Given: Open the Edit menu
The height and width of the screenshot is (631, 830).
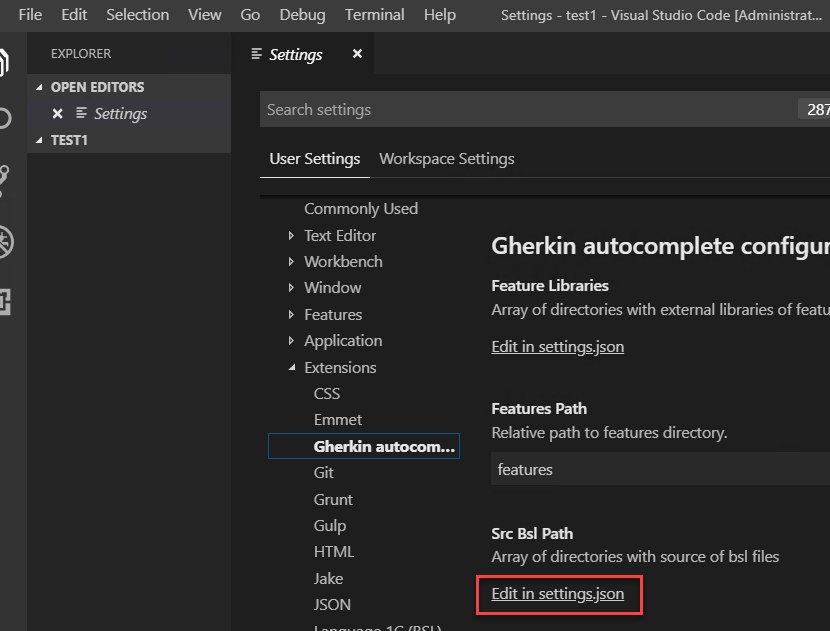Looking at the screenshot, I should point(74,15).
